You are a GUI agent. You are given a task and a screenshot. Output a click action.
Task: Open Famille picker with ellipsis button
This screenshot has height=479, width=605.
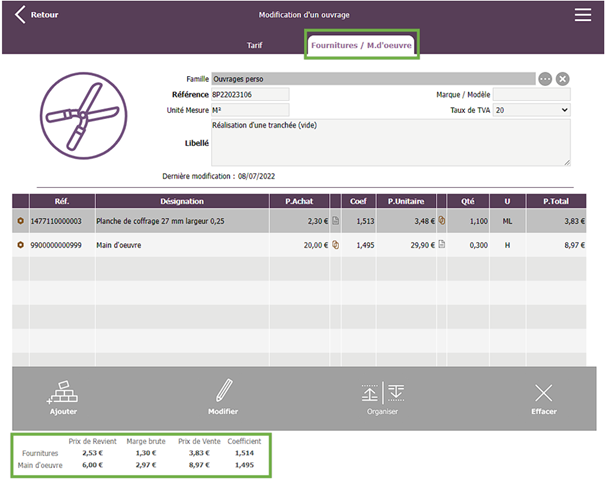545,78
